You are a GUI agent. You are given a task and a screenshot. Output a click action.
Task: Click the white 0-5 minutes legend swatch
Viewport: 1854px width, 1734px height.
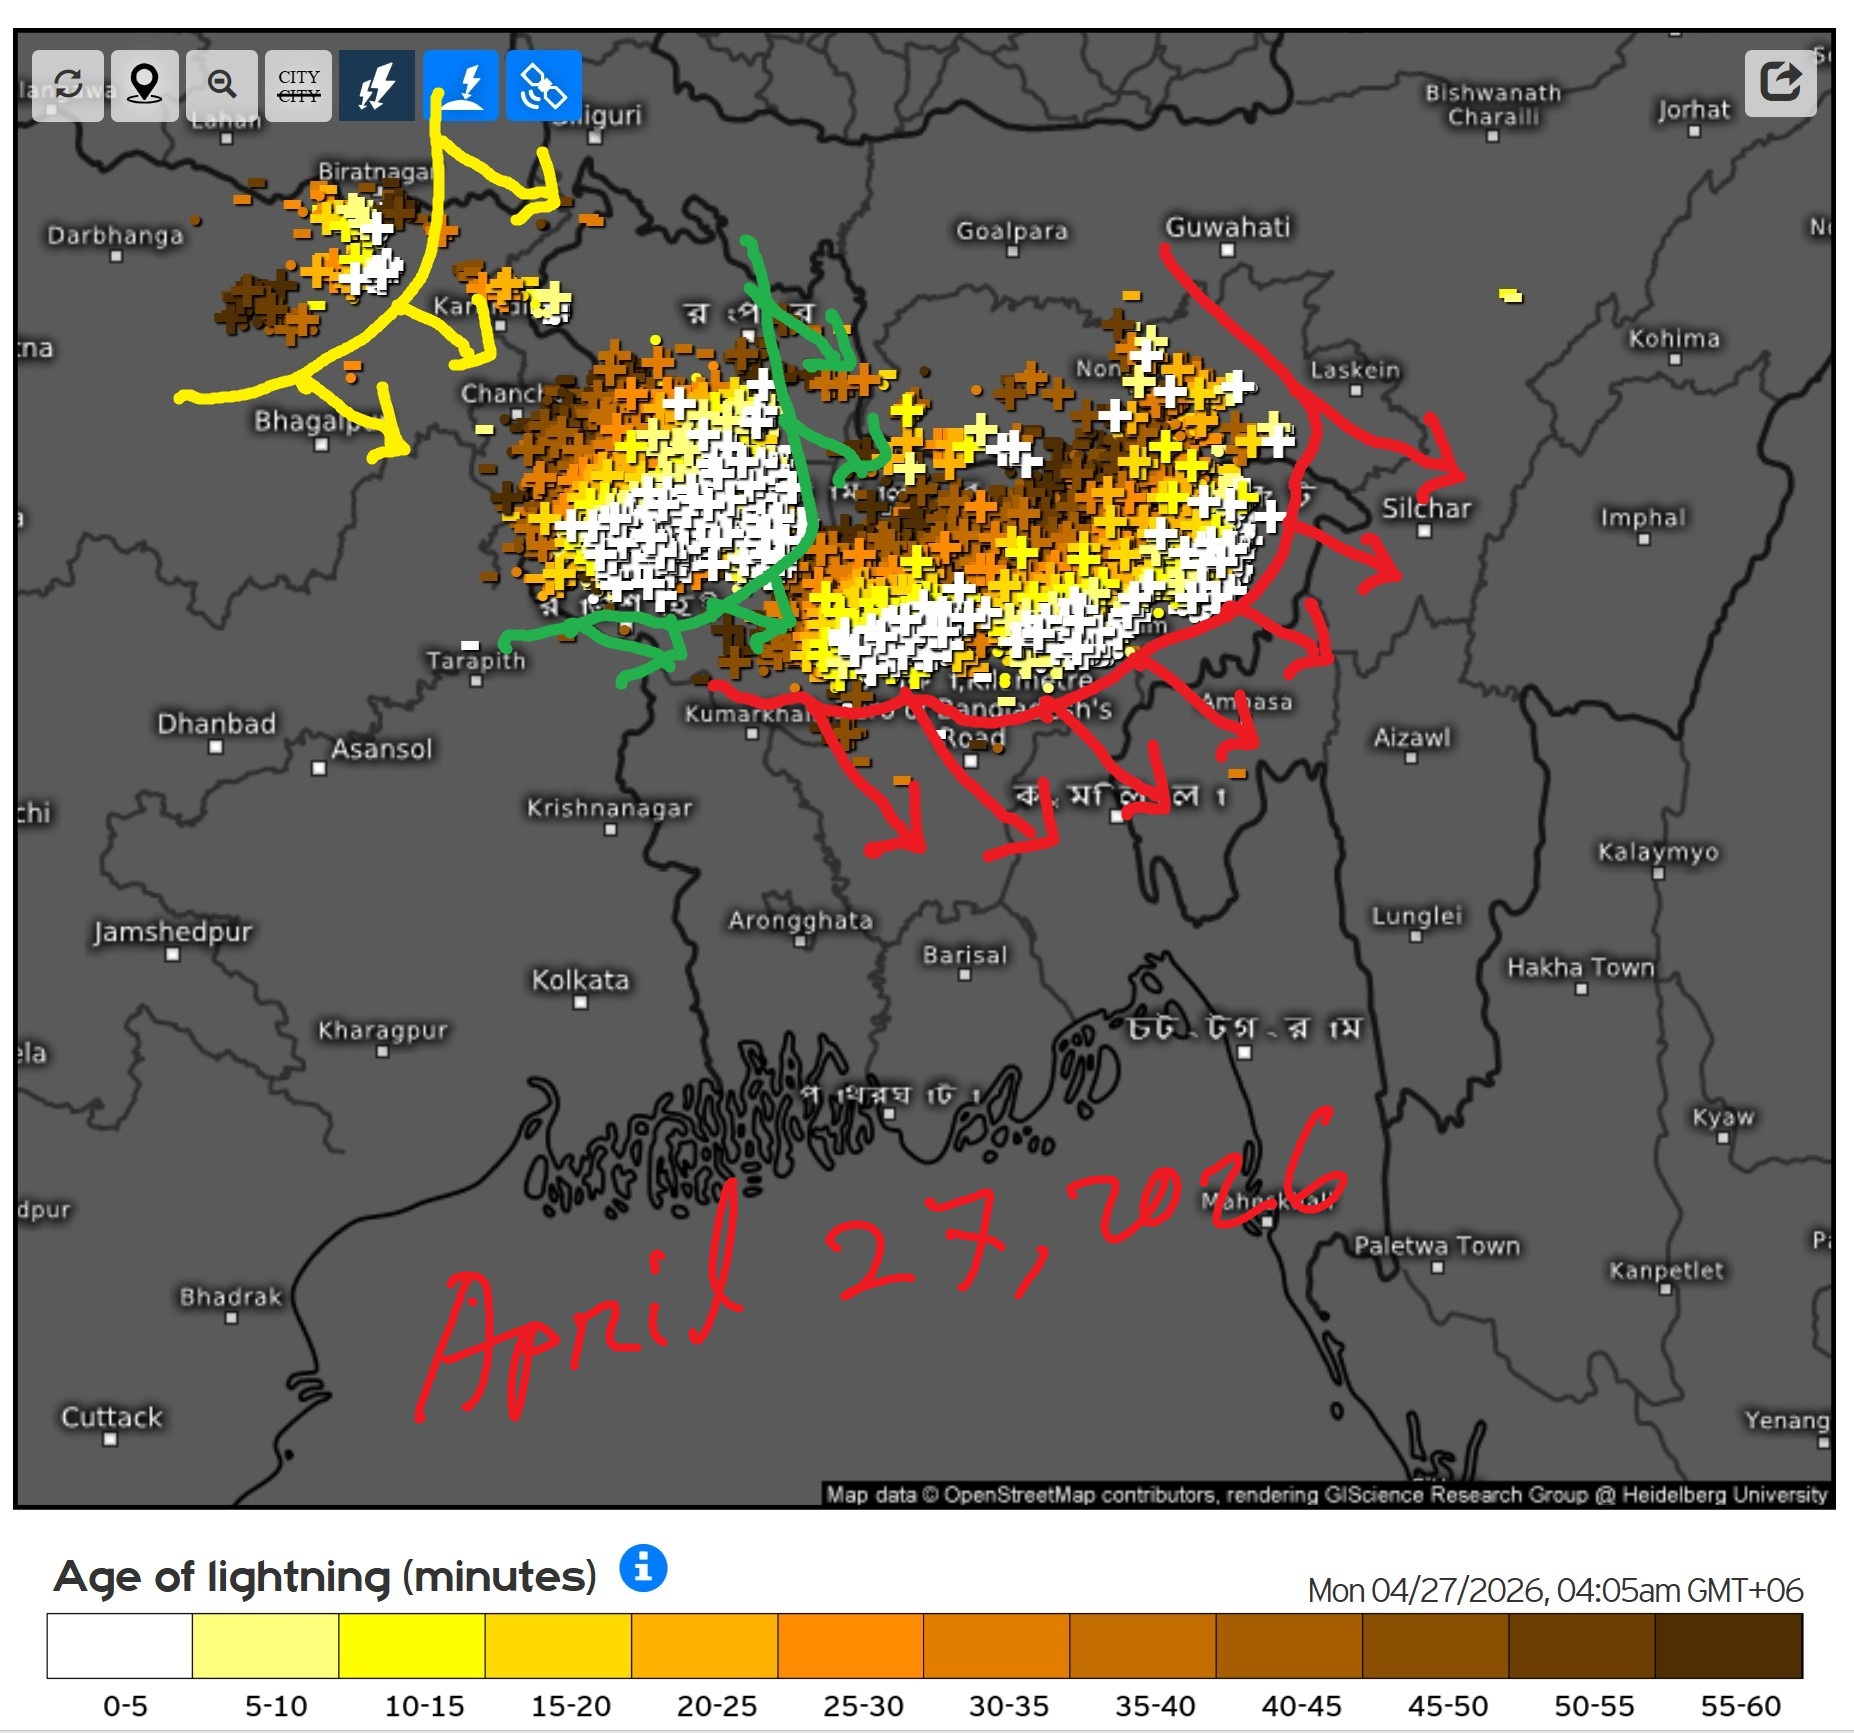coord(119,1645)
